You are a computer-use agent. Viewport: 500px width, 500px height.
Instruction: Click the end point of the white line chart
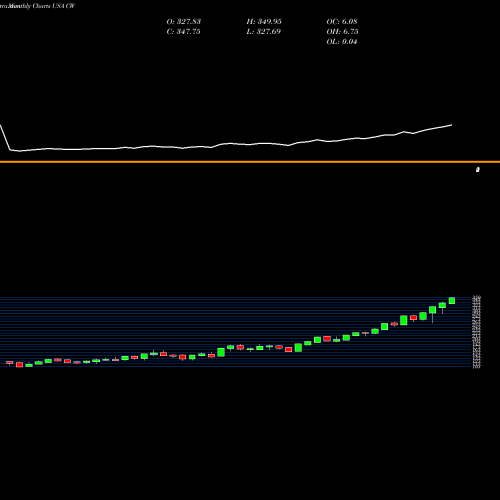(x=452, y=125)
